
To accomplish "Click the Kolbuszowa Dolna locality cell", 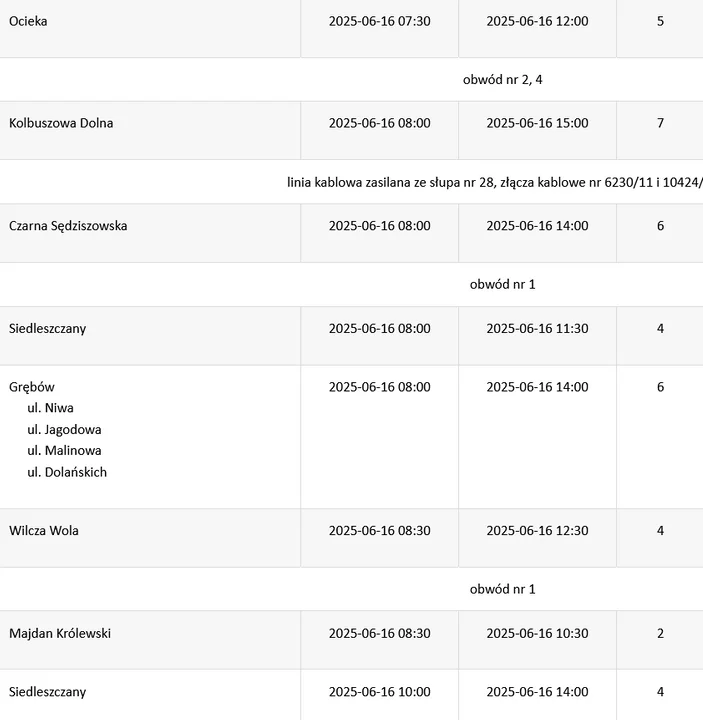I will (61, 123).
